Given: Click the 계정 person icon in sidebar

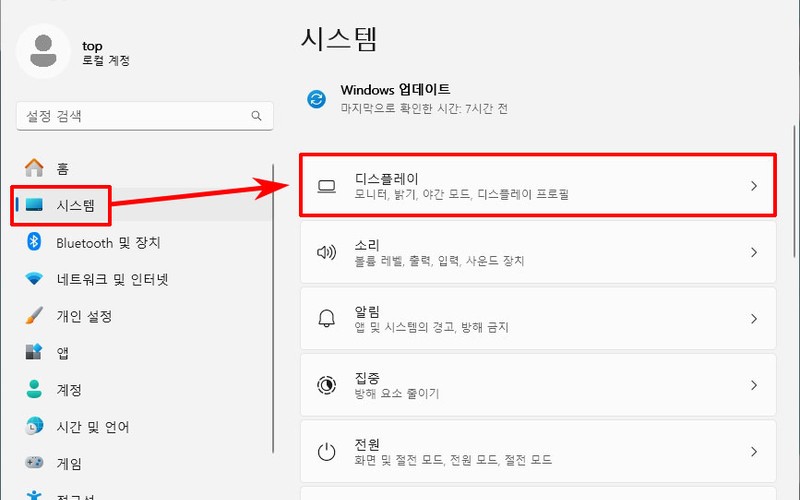Looking at the screenshot, I should pyautogui.click(x=34, y=389).
